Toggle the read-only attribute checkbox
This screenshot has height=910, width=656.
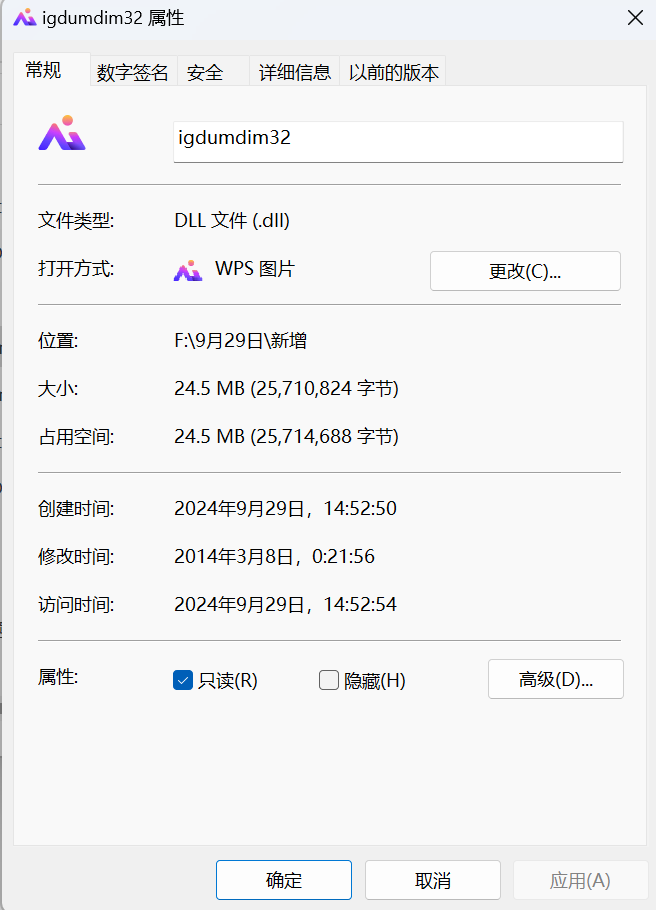click(182, 679)
